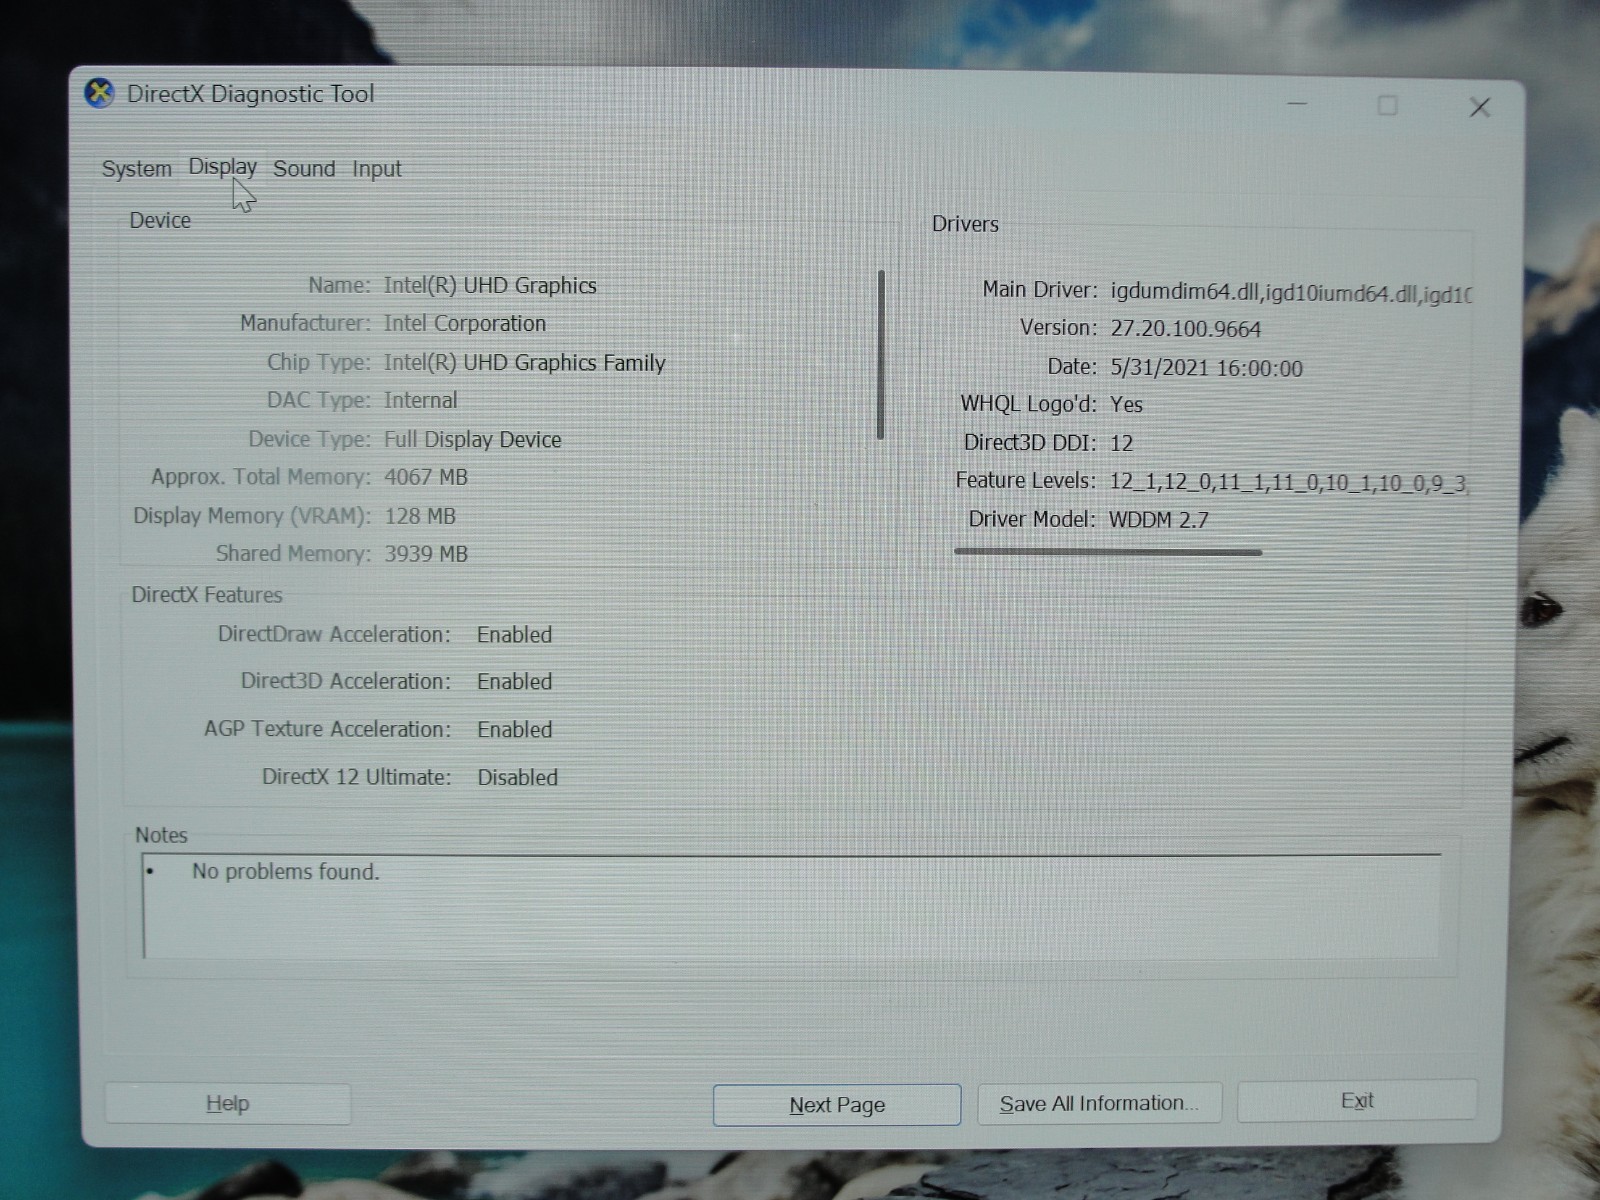Click the AGP Texture Acceleration 'Enabled' value
Image resolution: width=1600 pixels, height=1200 pixels.
515,730
